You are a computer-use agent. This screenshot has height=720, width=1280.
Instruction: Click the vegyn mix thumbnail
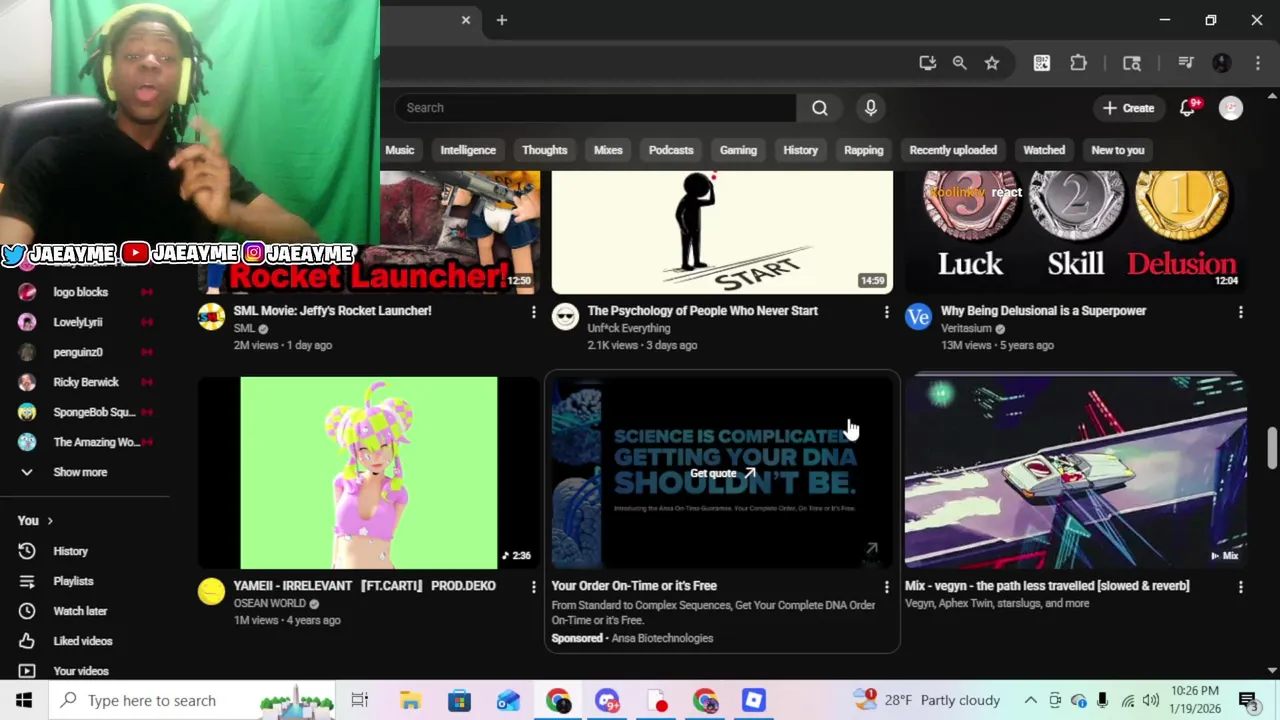tap(1075, 472)
